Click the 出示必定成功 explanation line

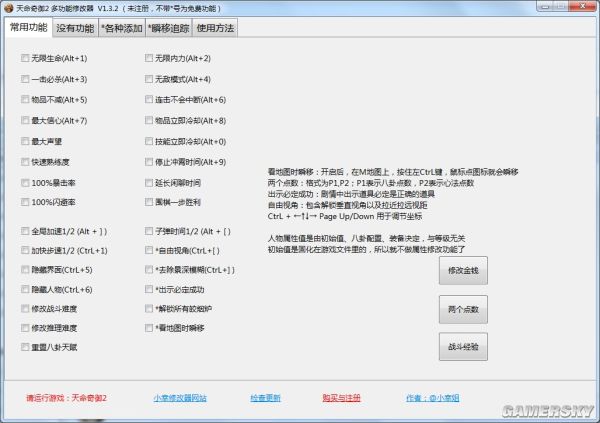[x=351, y=194]
